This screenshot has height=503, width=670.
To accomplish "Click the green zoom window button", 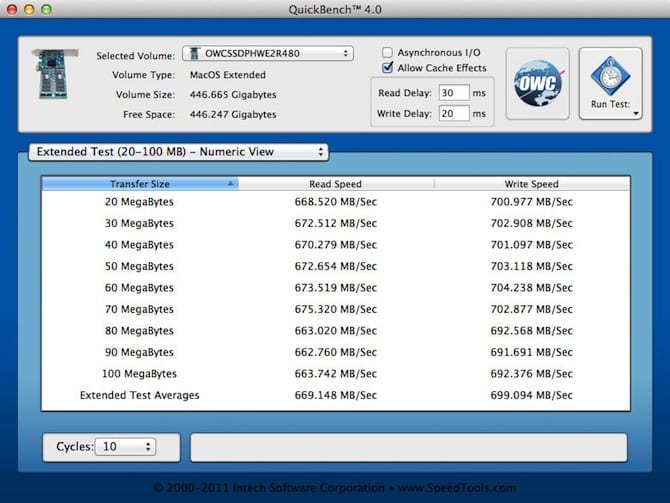I will coord(48,9).
